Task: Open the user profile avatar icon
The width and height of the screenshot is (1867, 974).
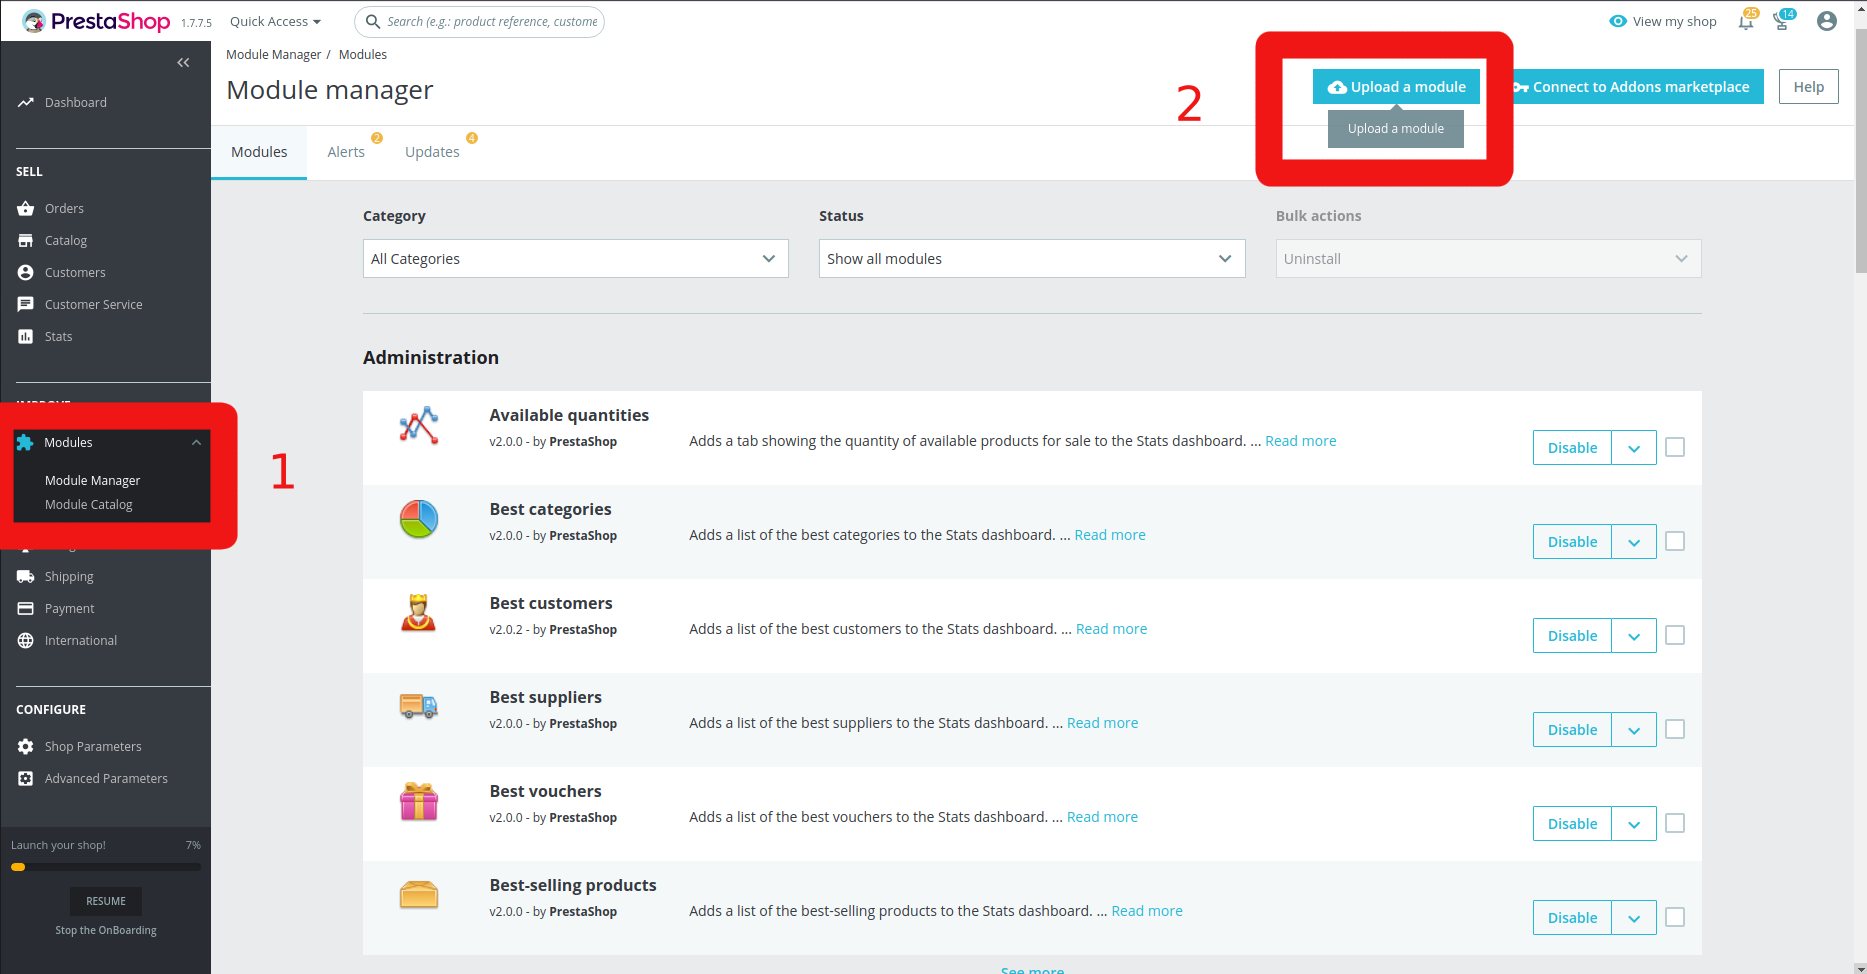Action: [1826, 21]
